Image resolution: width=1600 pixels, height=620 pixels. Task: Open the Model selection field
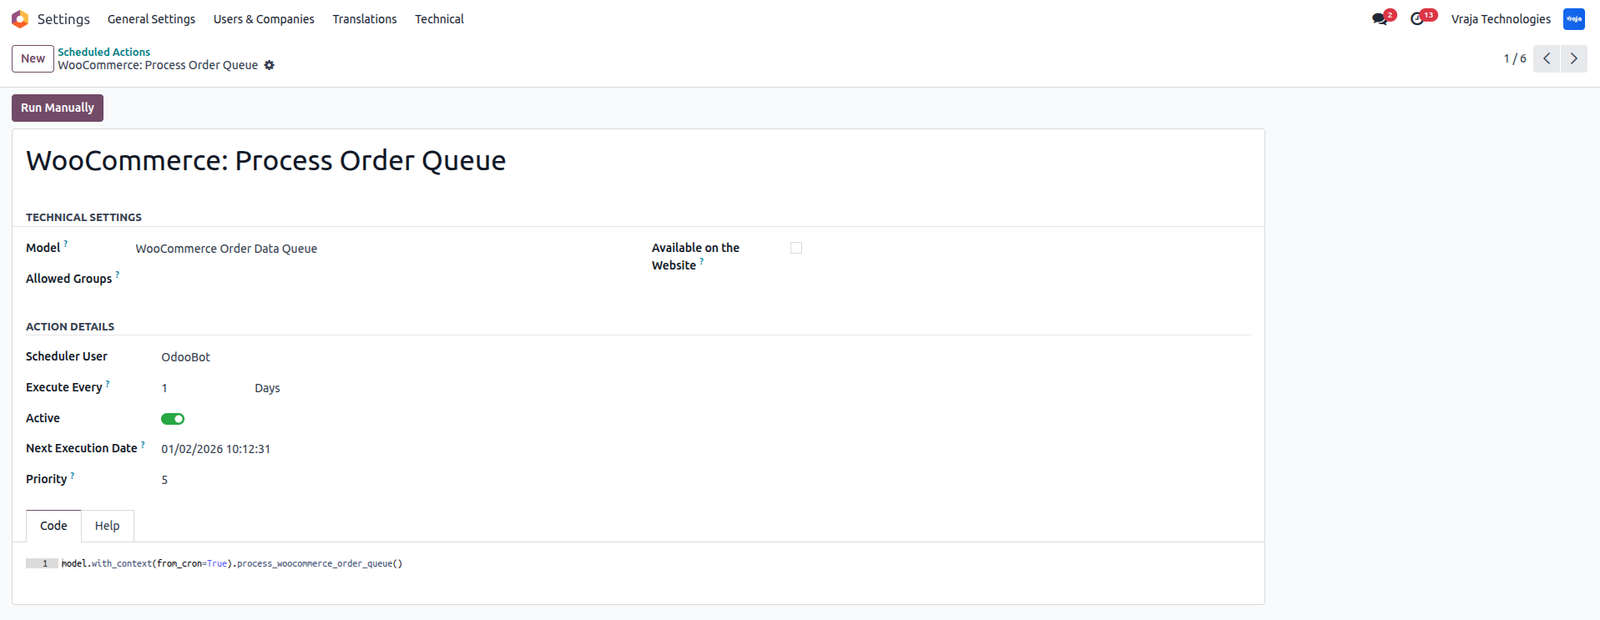[x=380, y=249]
